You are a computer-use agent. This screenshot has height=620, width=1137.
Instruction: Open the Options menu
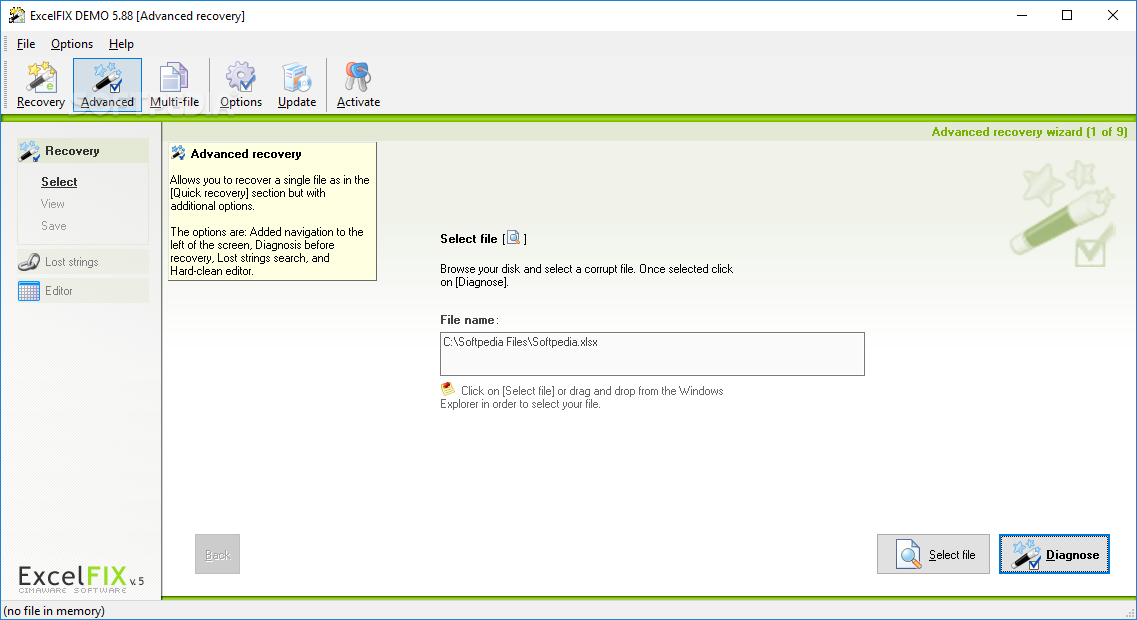[72, 44]
